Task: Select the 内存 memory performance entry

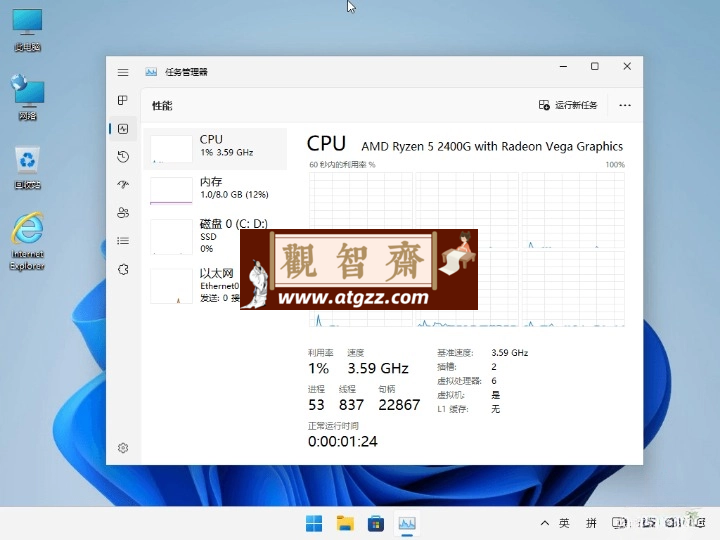Action: pyautogui.click(x=215, y=191)
